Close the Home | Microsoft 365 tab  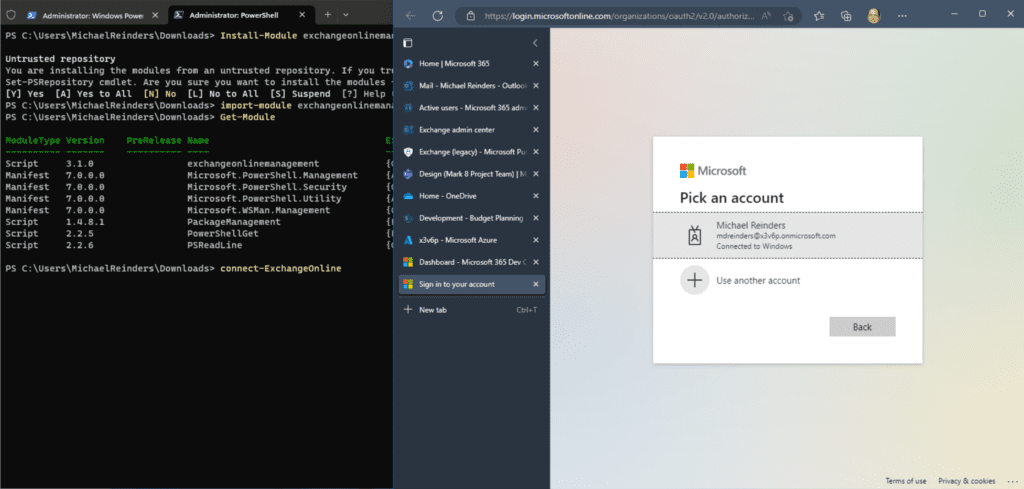(x=536, y=63)
